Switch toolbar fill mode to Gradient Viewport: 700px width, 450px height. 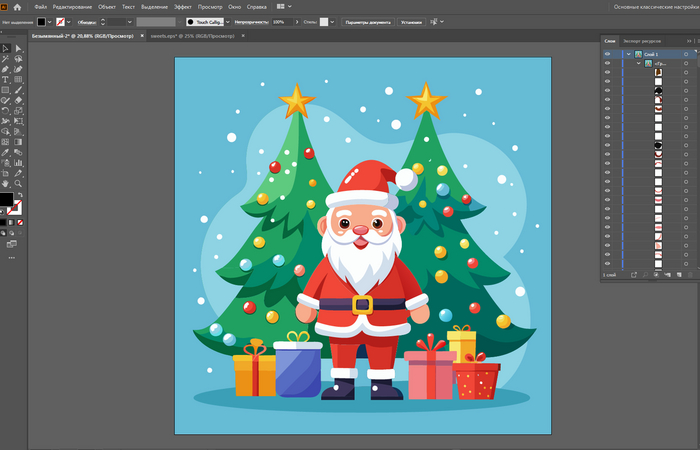point(11,222)
